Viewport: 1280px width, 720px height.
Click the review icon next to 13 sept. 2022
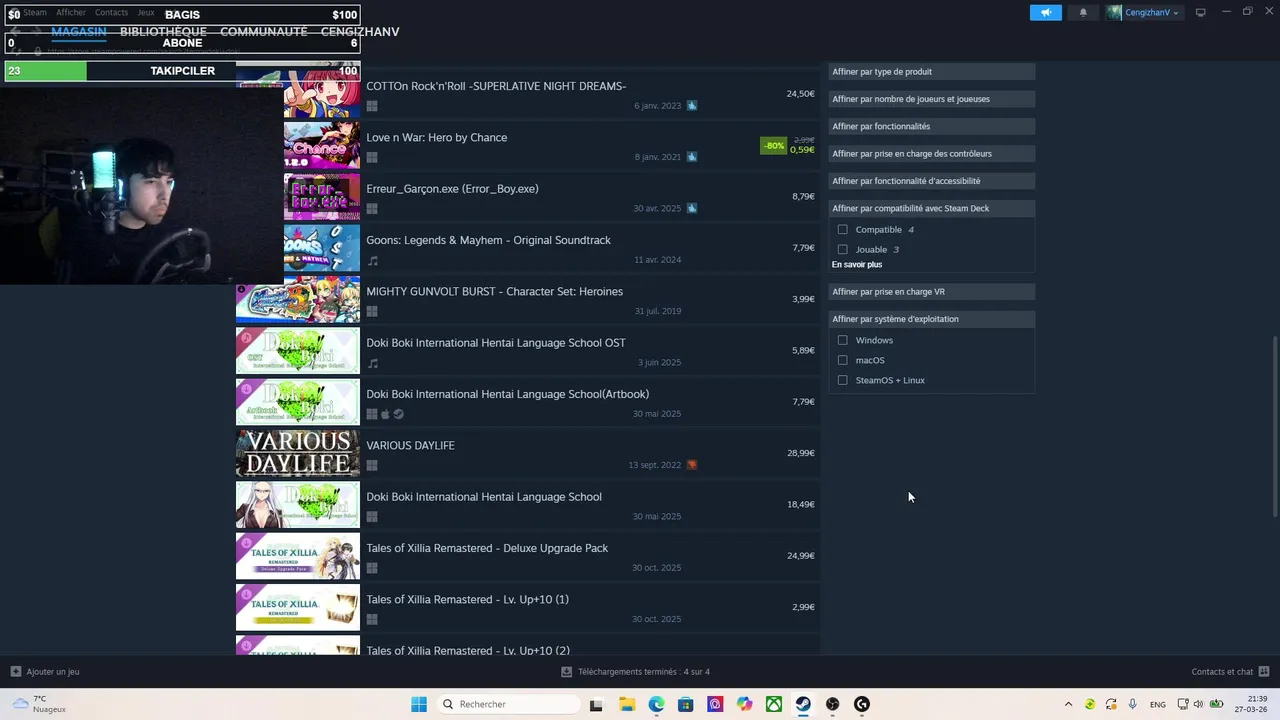click(692, 465)
